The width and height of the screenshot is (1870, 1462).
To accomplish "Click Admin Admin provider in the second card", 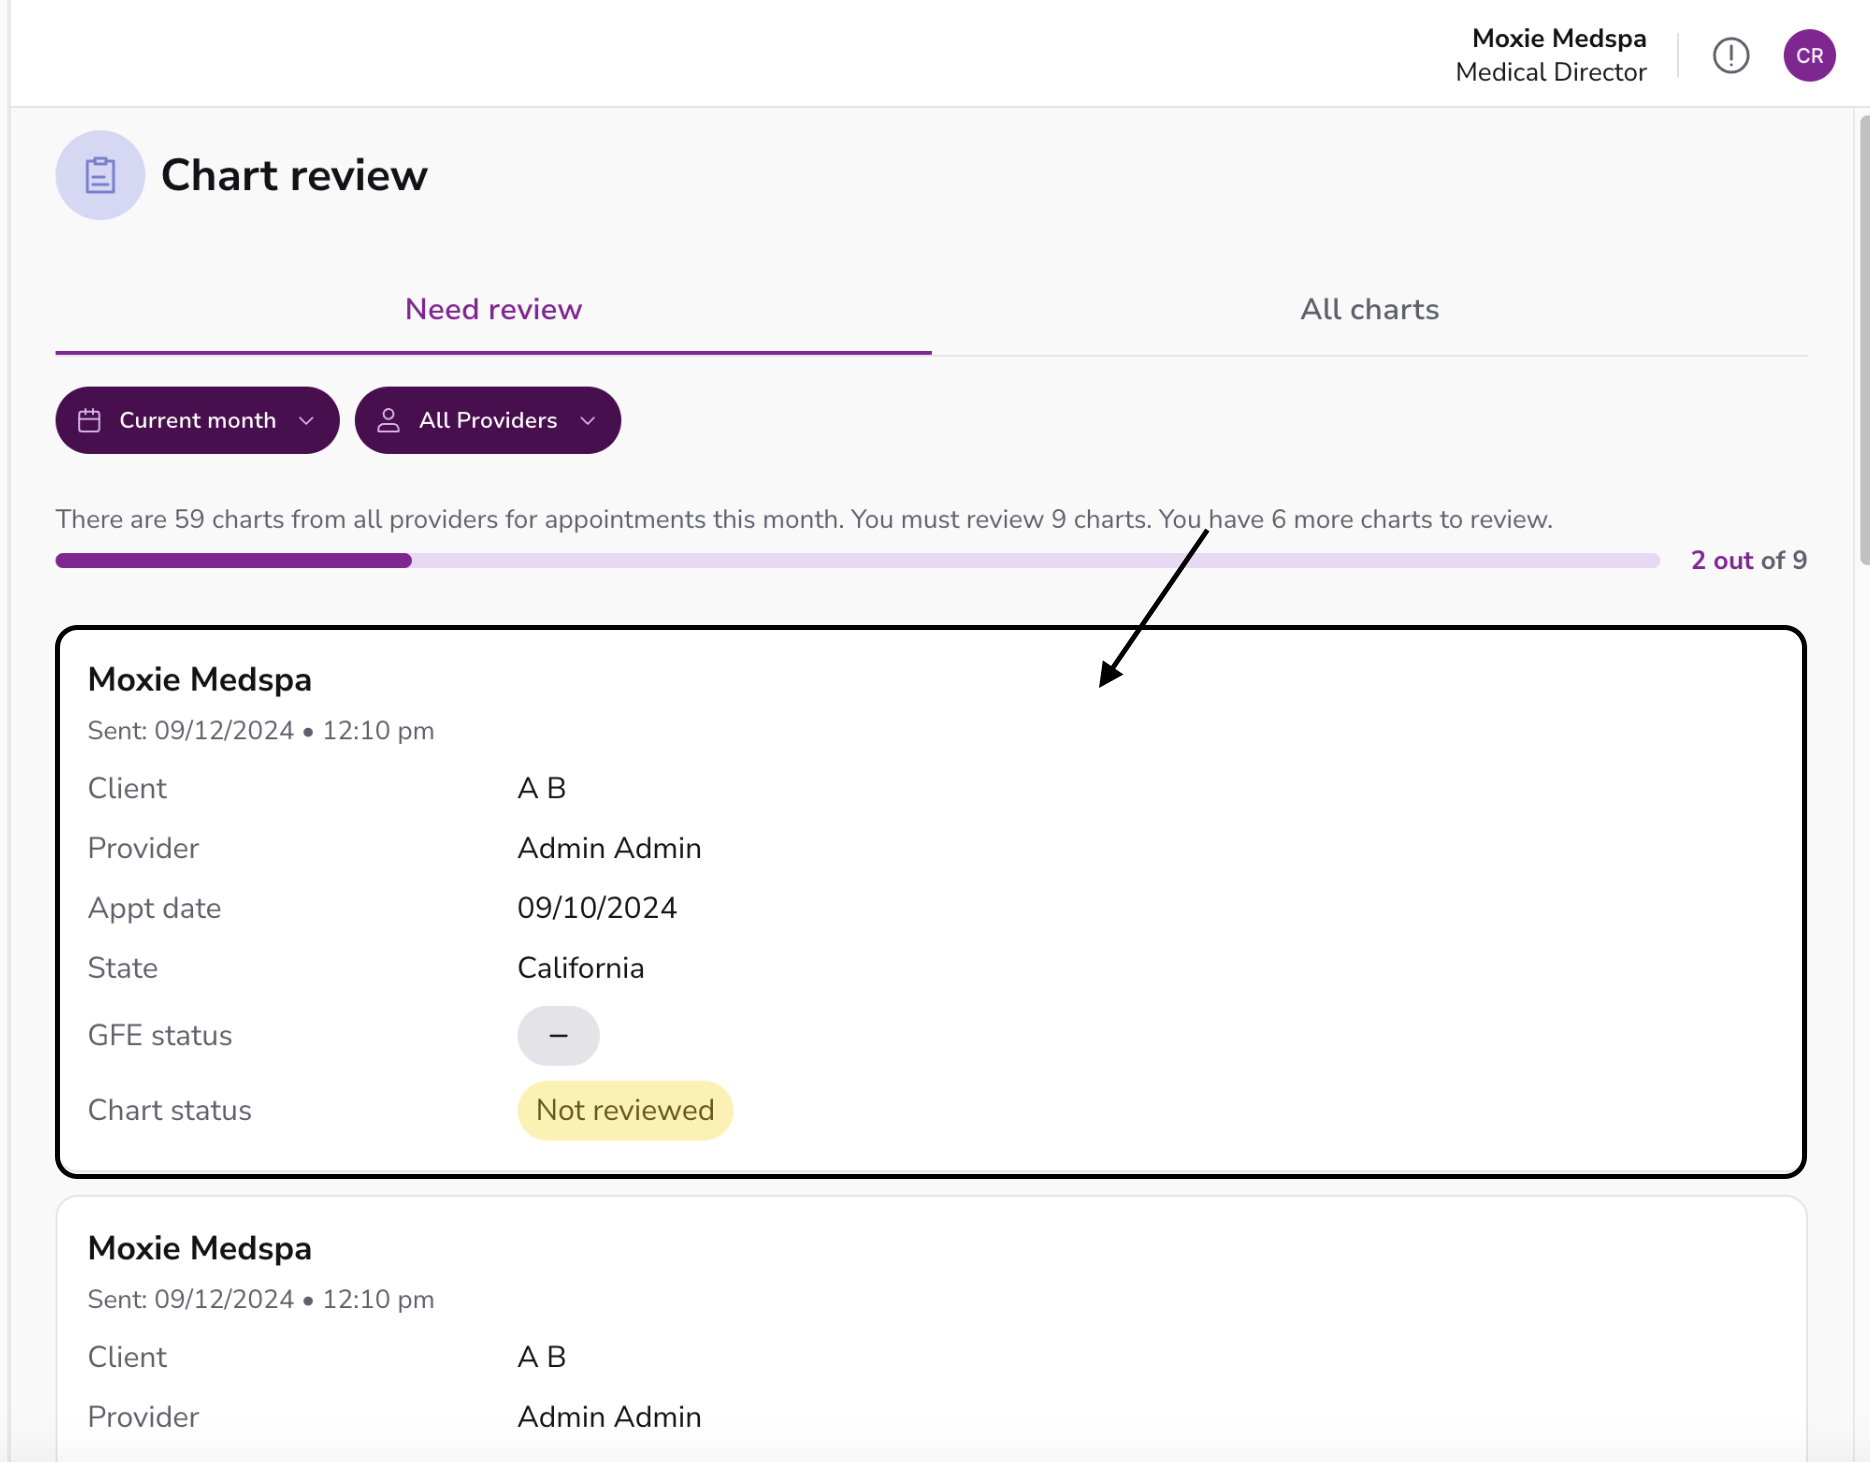I will click(x=609, y=1417).
